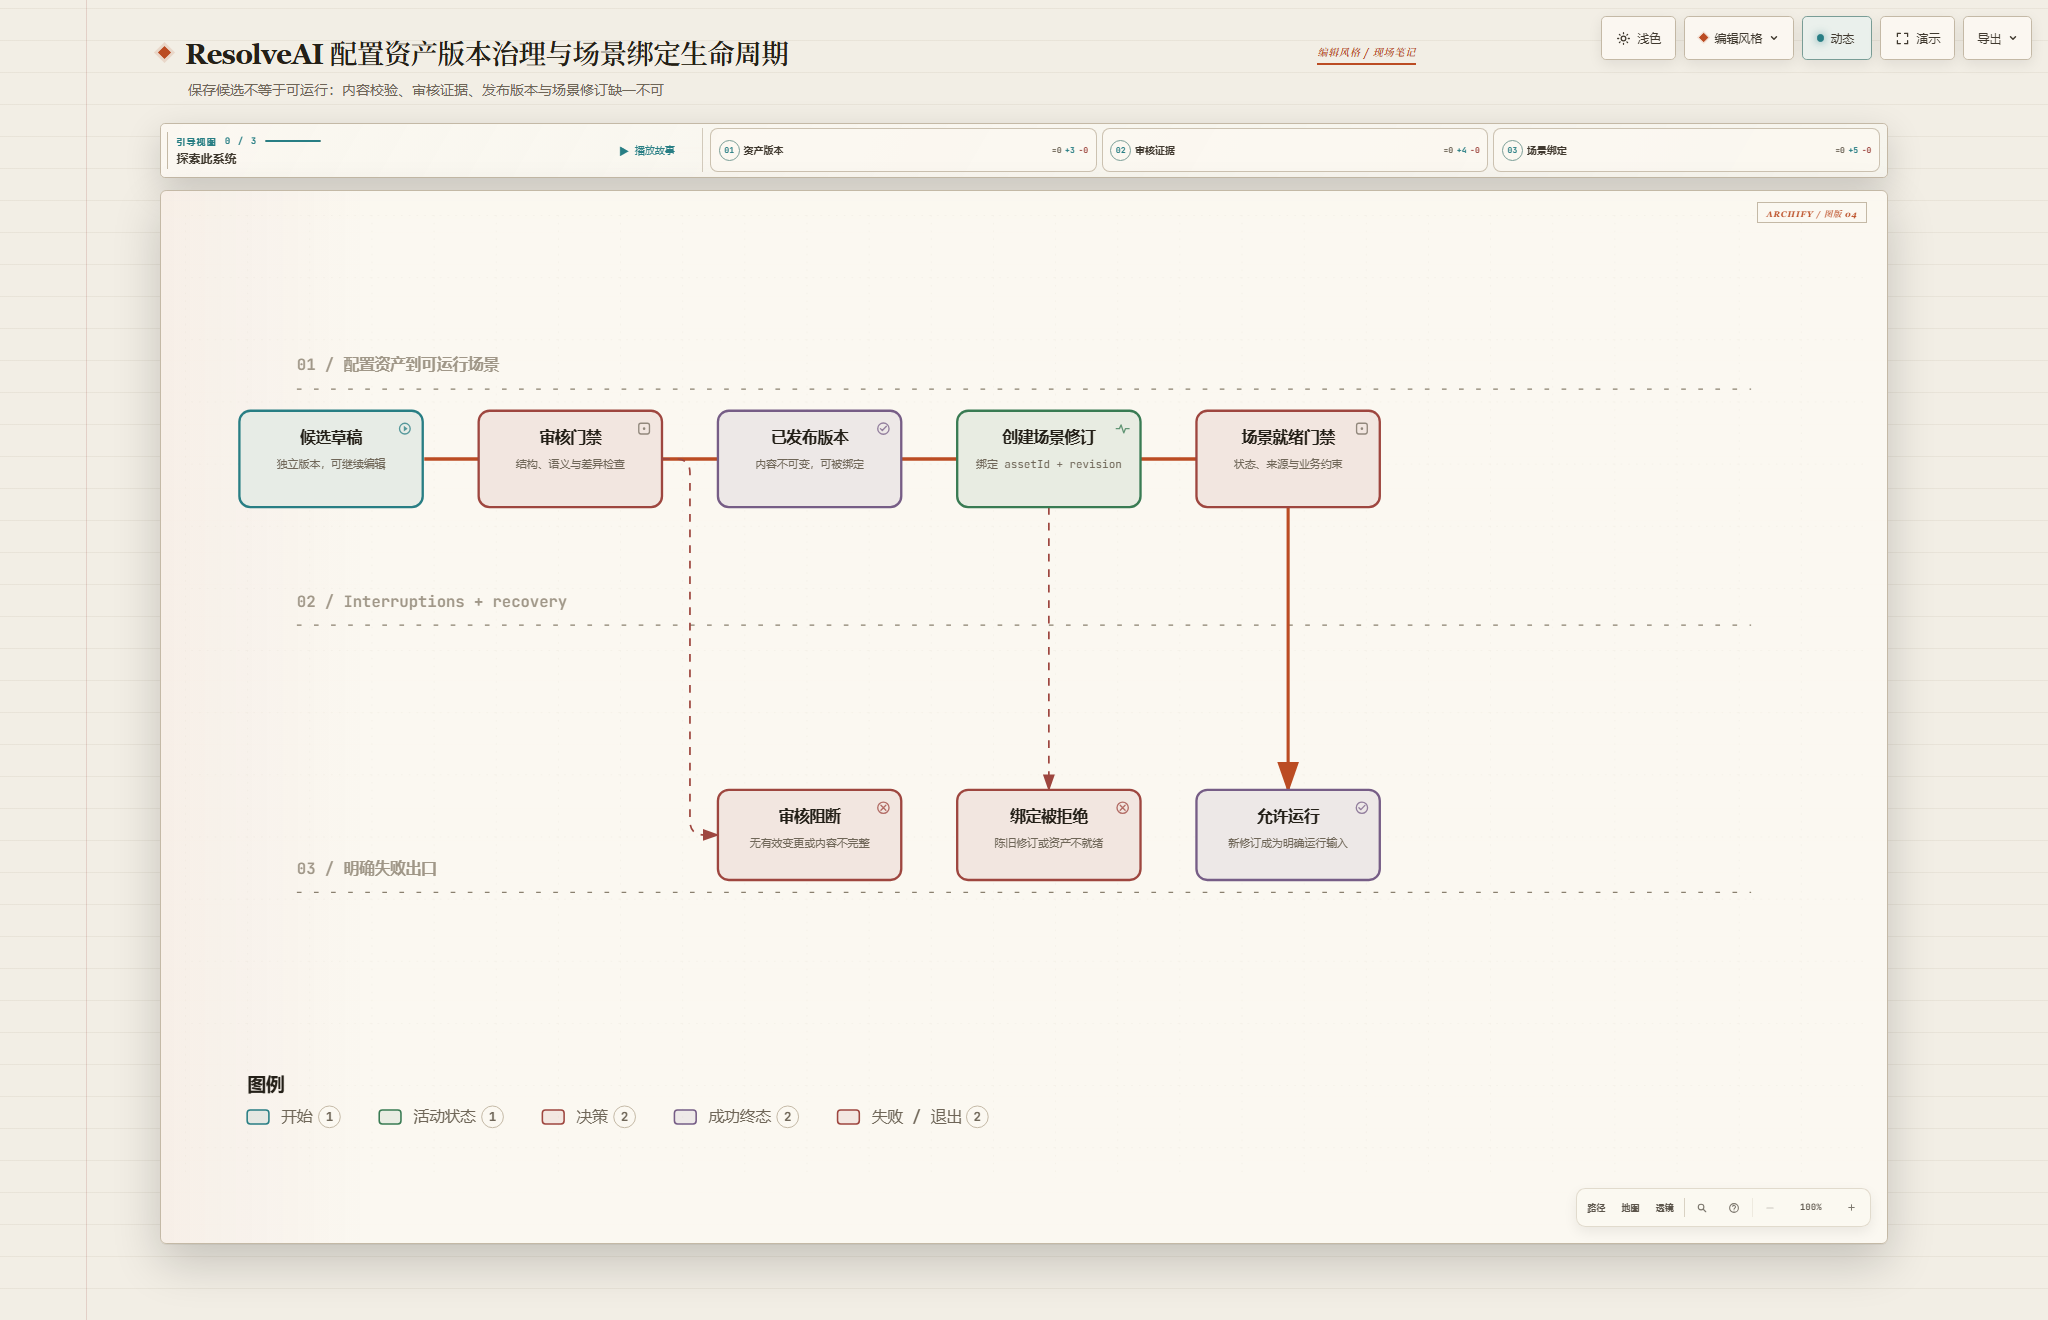Screen dimensions: 2048x1320
Task: Click the 活动状态 legend swatch
Action: coord(390,1117)
